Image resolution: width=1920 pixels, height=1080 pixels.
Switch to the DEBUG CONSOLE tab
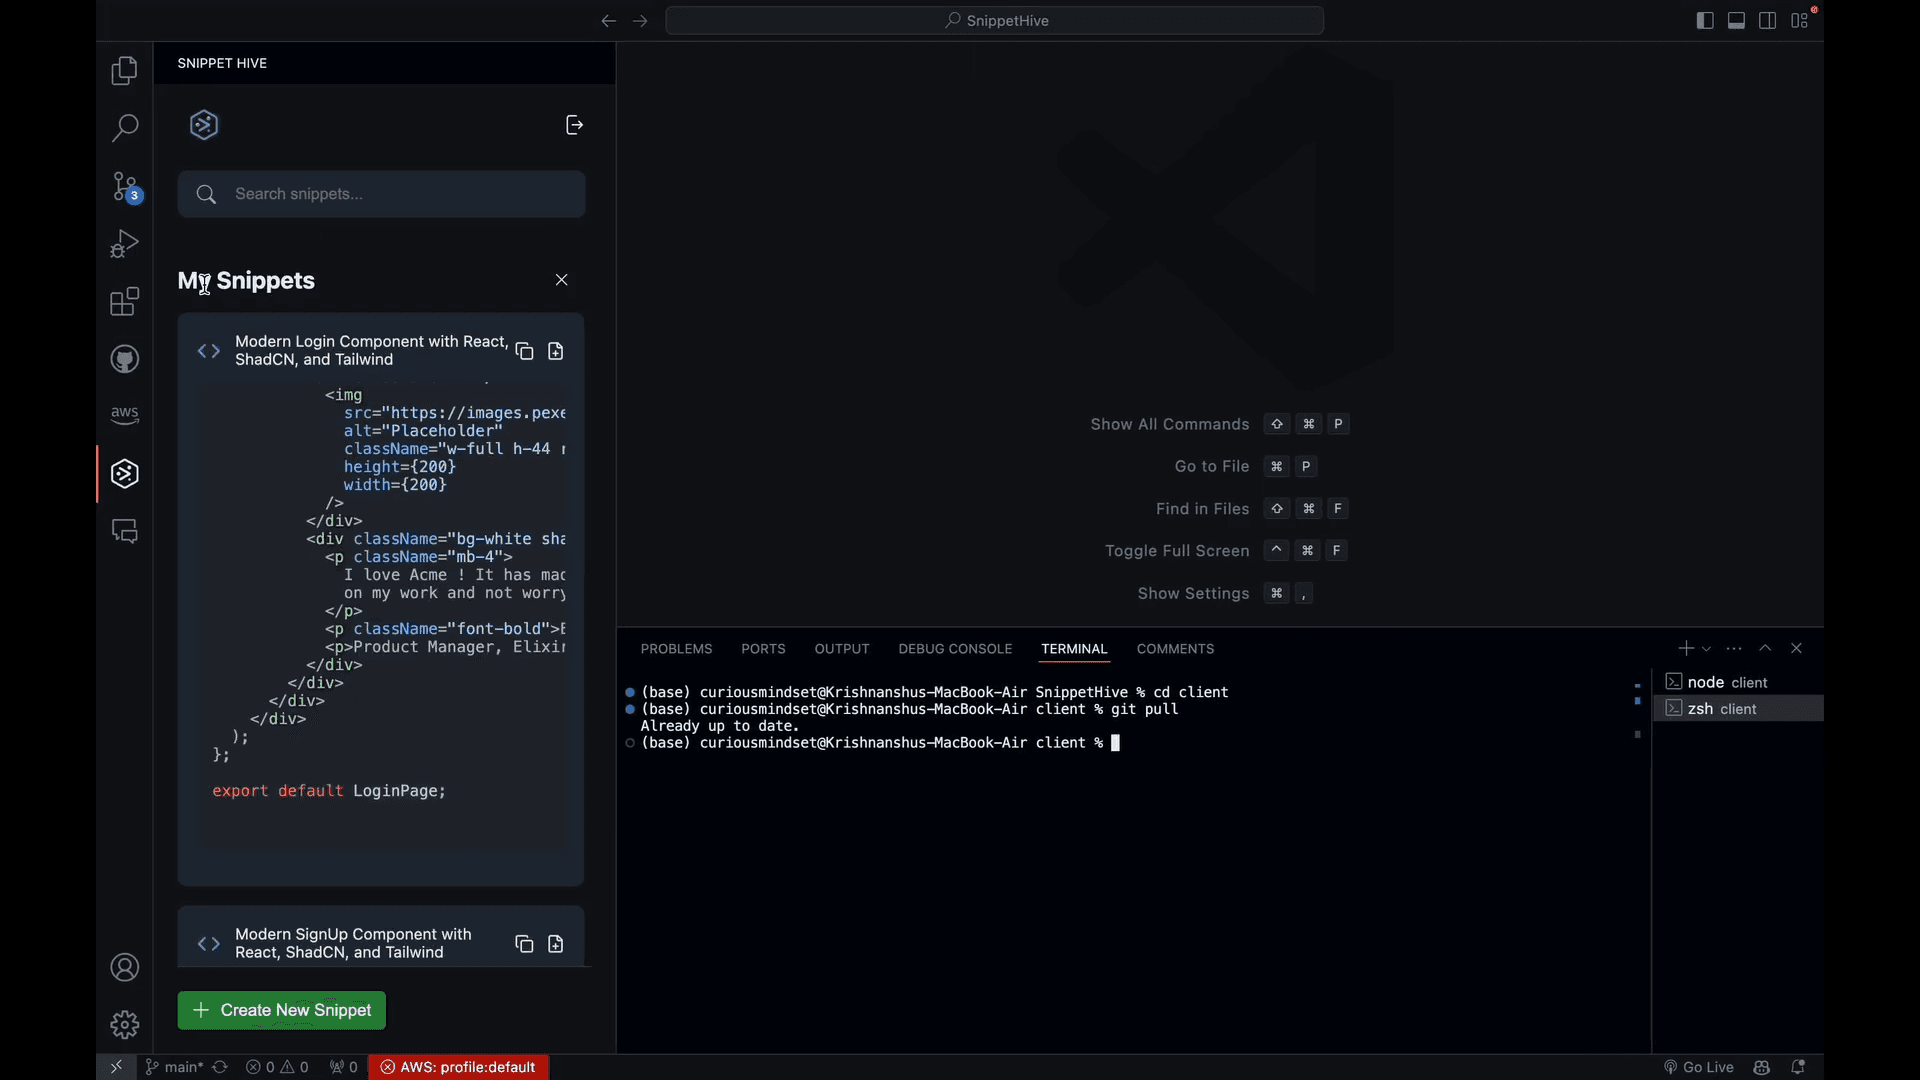pos(955,648)
